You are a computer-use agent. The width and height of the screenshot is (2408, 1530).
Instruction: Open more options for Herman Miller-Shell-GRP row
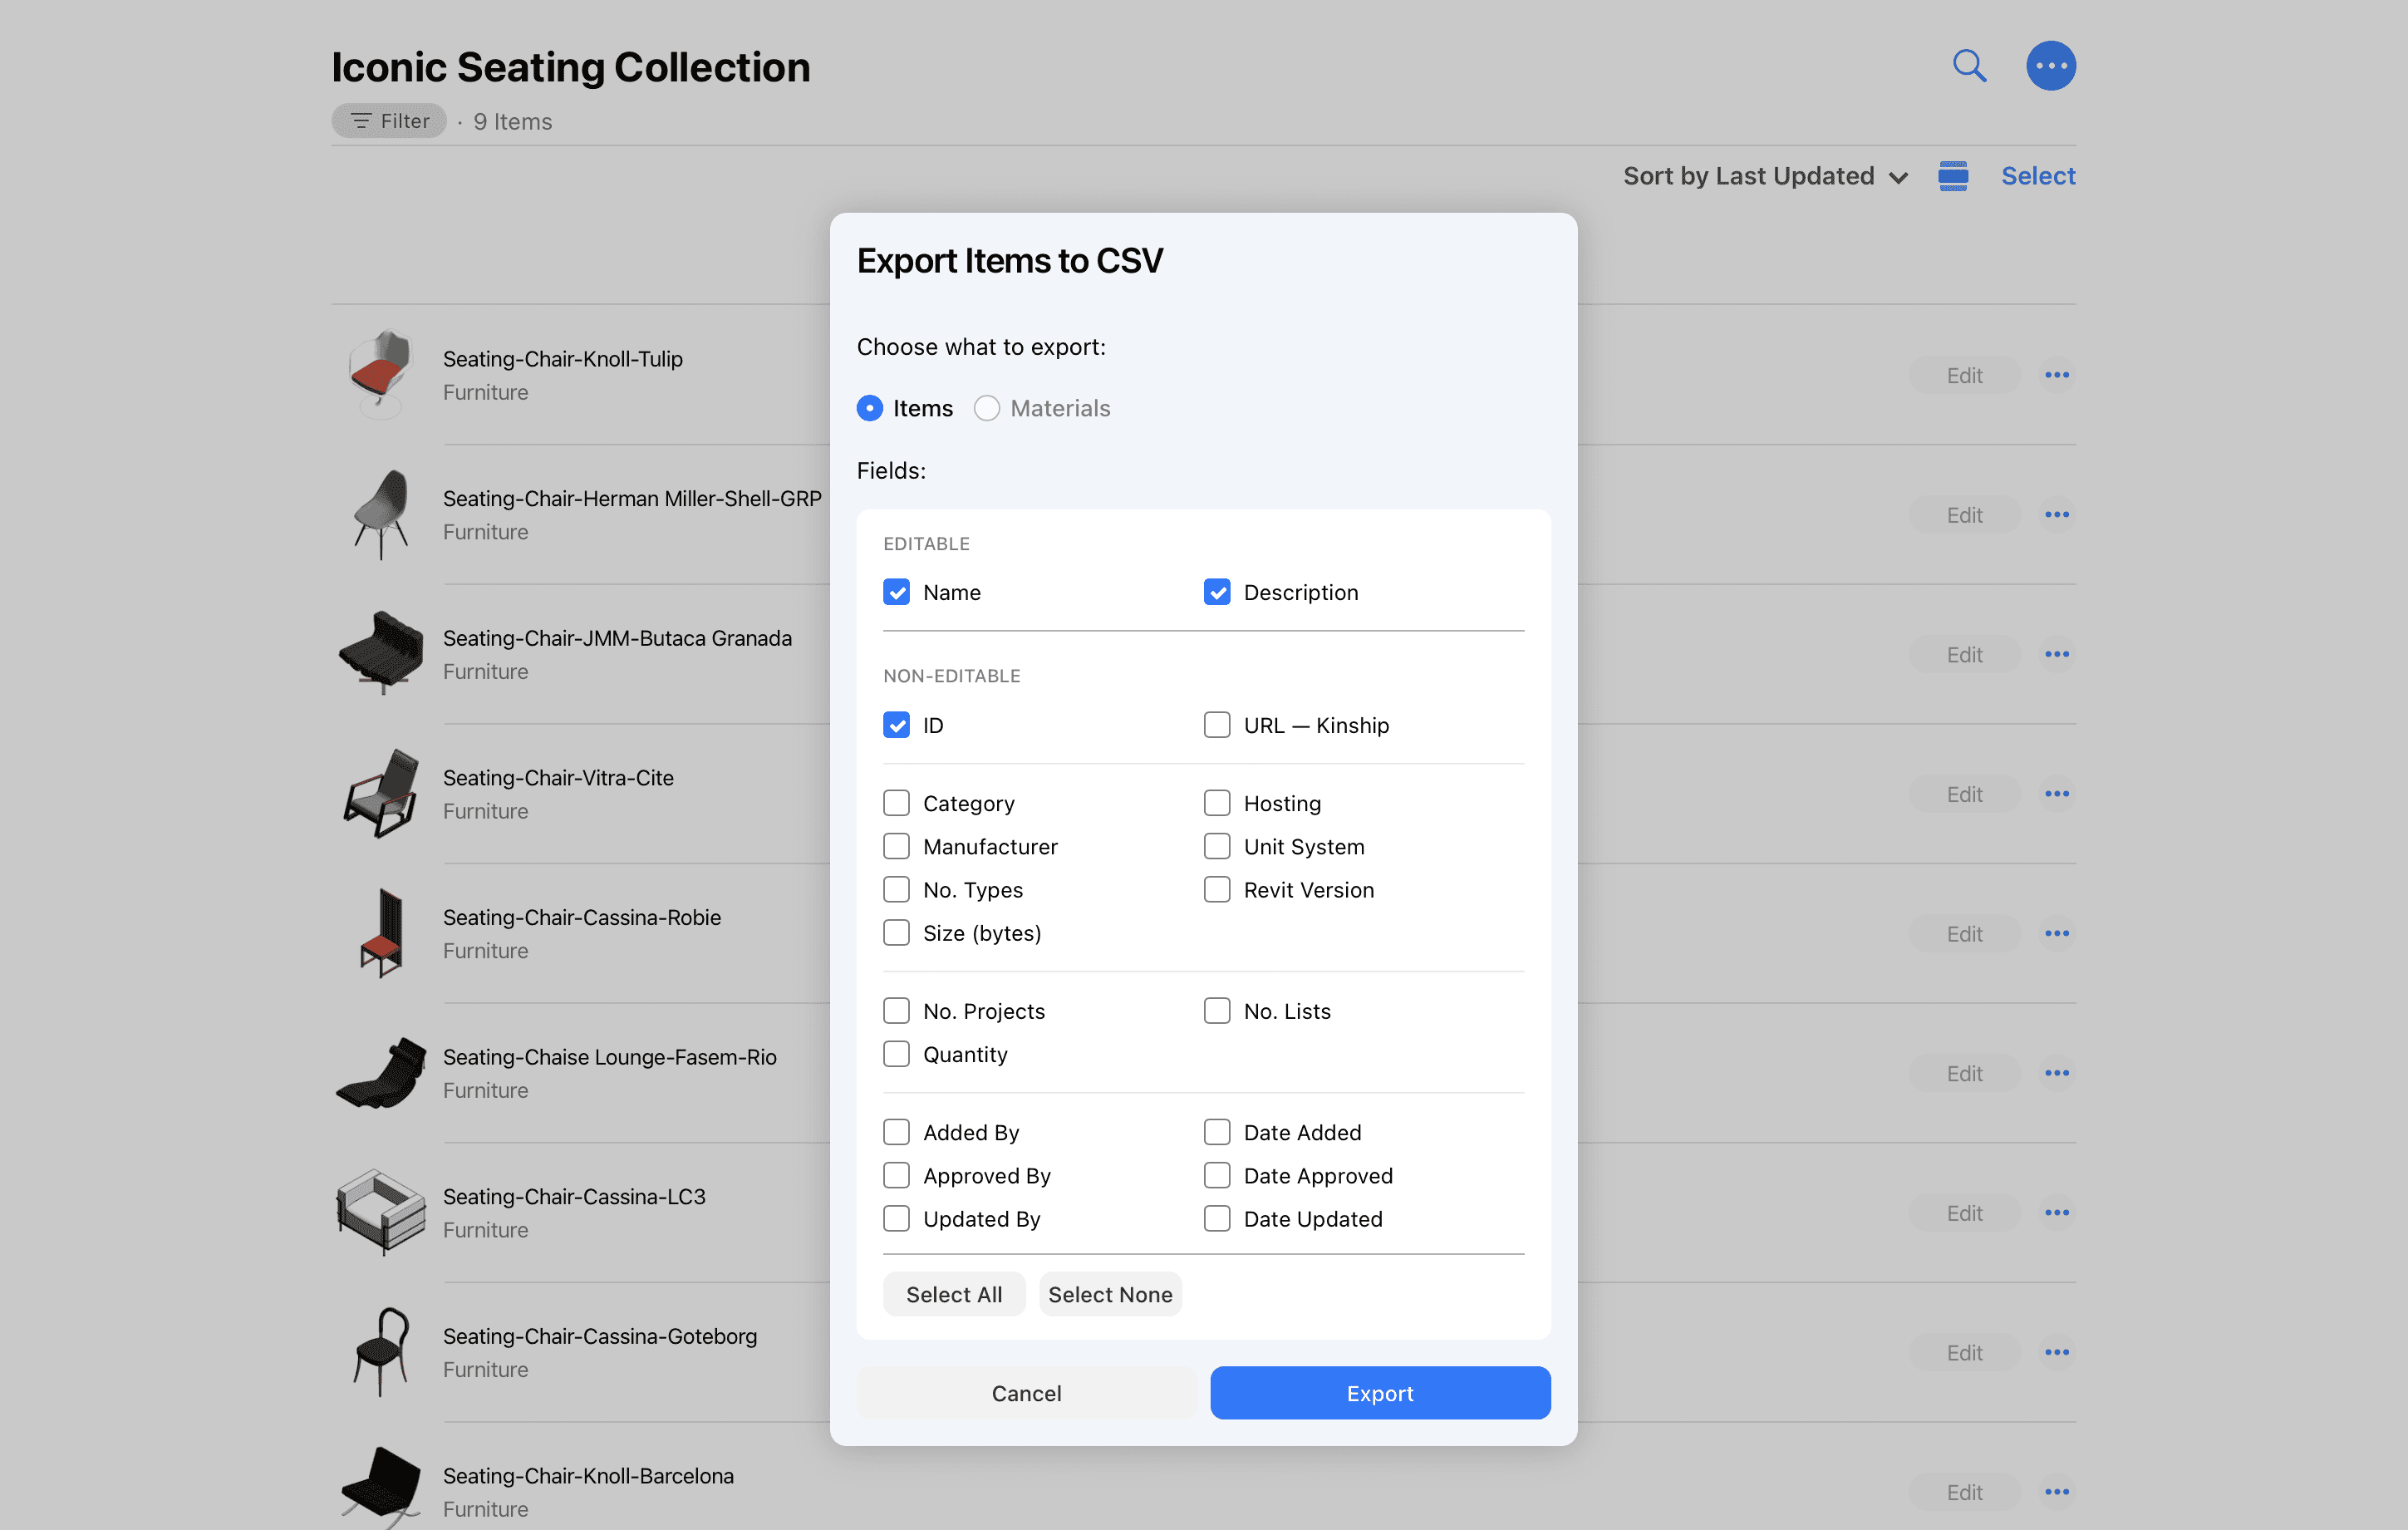[x=2057, y=515]
